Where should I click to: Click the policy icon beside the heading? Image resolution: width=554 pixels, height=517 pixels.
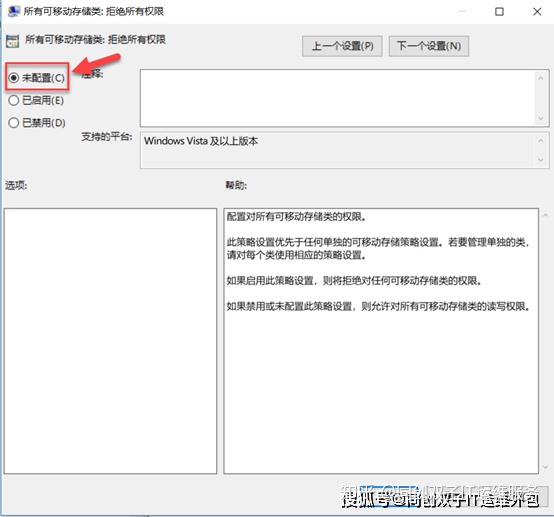(13, 41)
